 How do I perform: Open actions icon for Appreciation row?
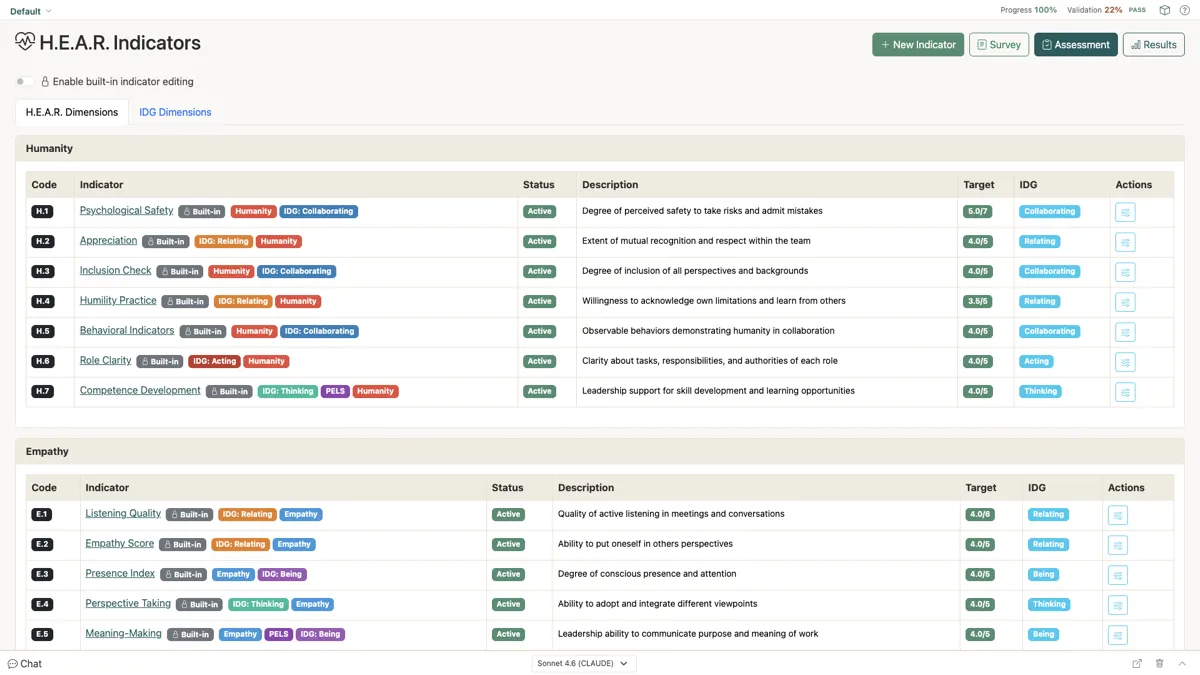1125,242
